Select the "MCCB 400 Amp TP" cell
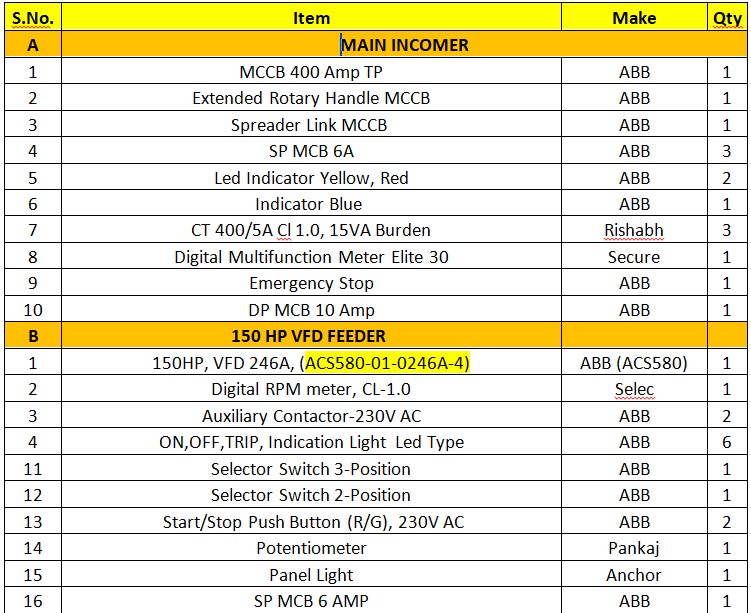This screenshot has height=613, width=751. click(x=311, y=72)
